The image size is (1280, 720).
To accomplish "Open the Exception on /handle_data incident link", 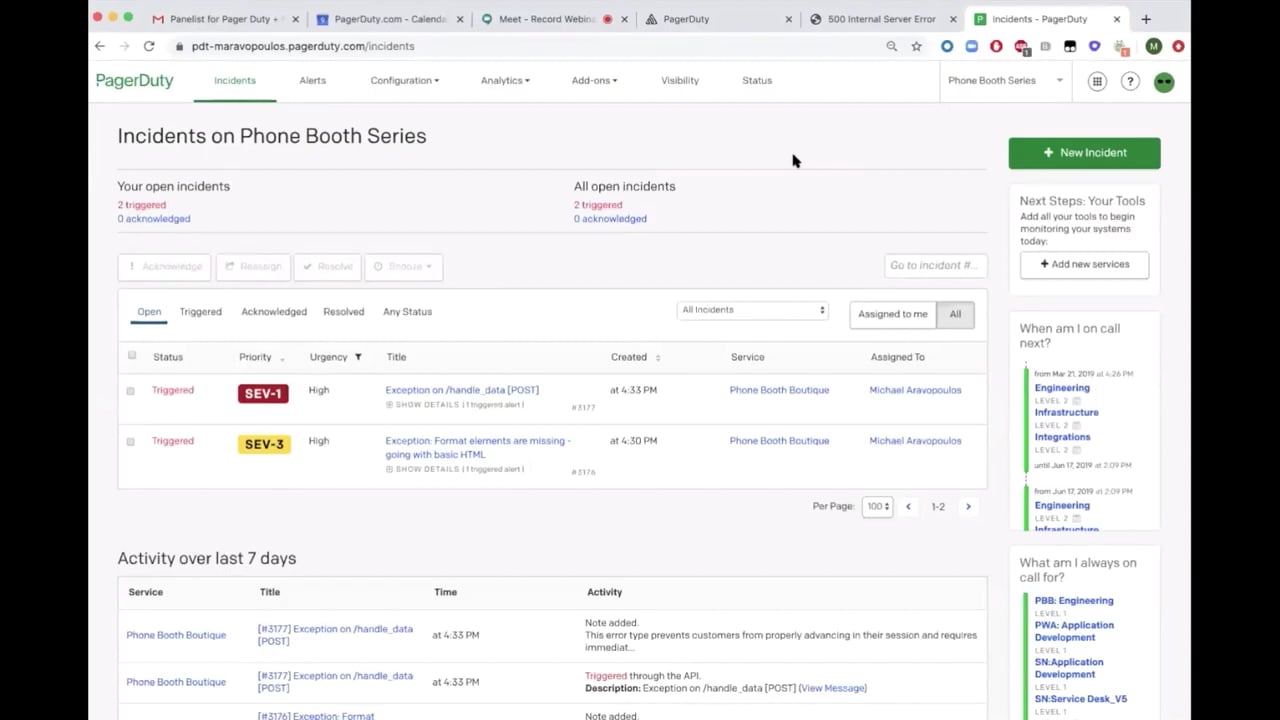I will 462,390.
